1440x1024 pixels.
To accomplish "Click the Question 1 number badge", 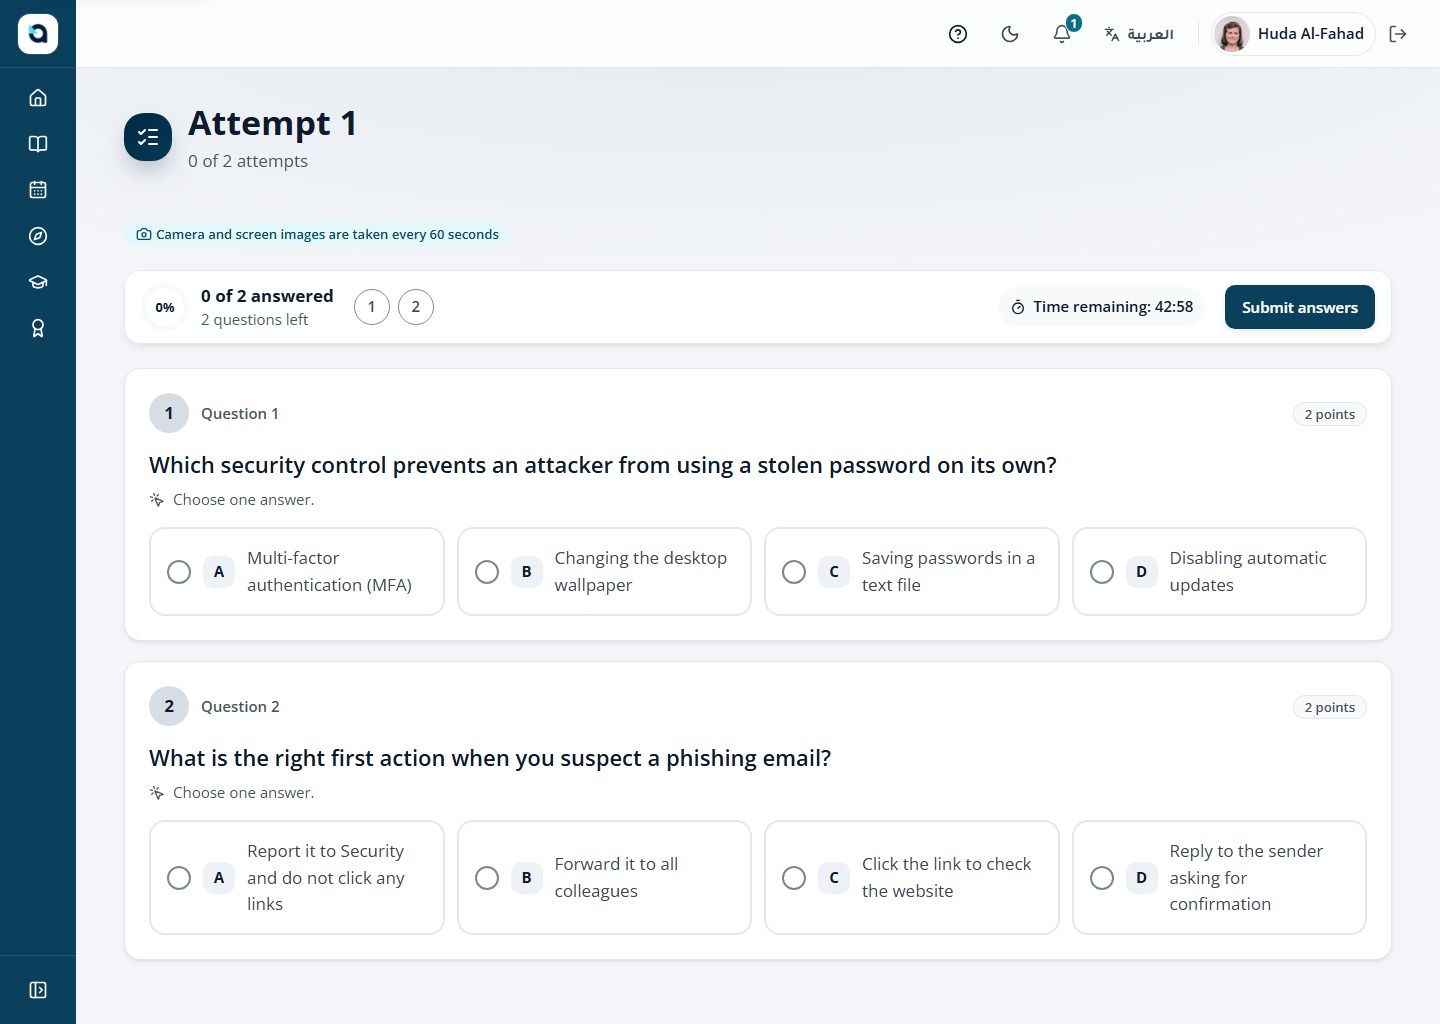I will [x=169, y=413].
